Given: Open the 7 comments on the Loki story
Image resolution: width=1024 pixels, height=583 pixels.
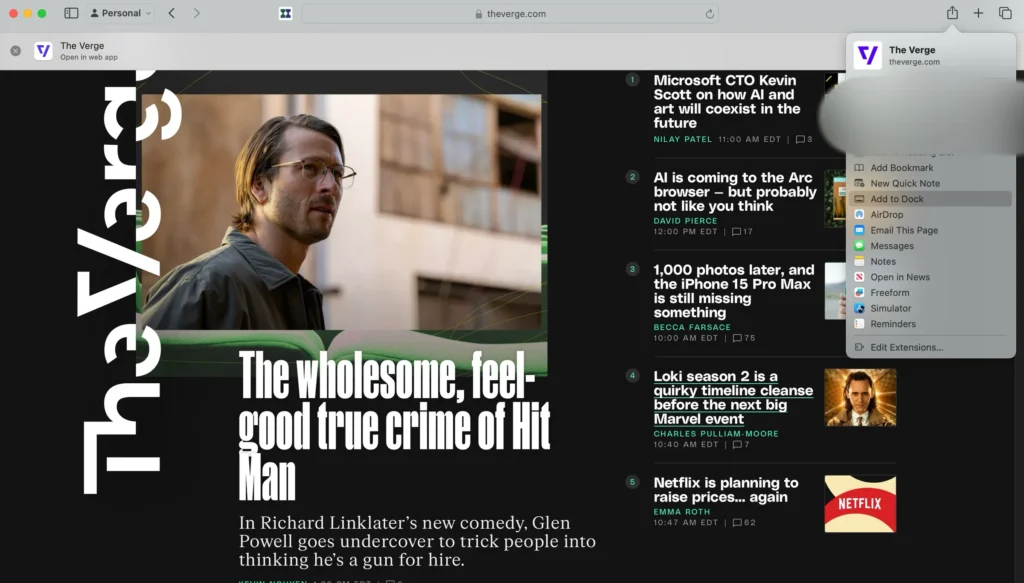Looking at the screenshot, I should click(741, 445).
